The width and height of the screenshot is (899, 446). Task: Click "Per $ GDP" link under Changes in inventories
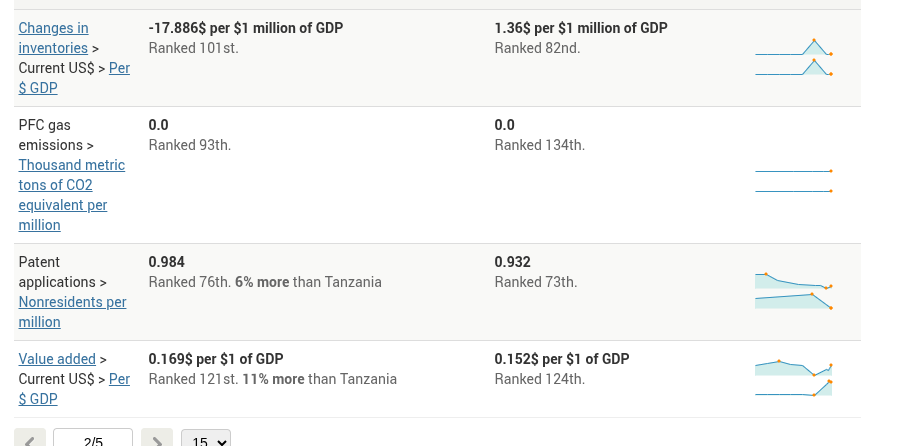[119, 68]
